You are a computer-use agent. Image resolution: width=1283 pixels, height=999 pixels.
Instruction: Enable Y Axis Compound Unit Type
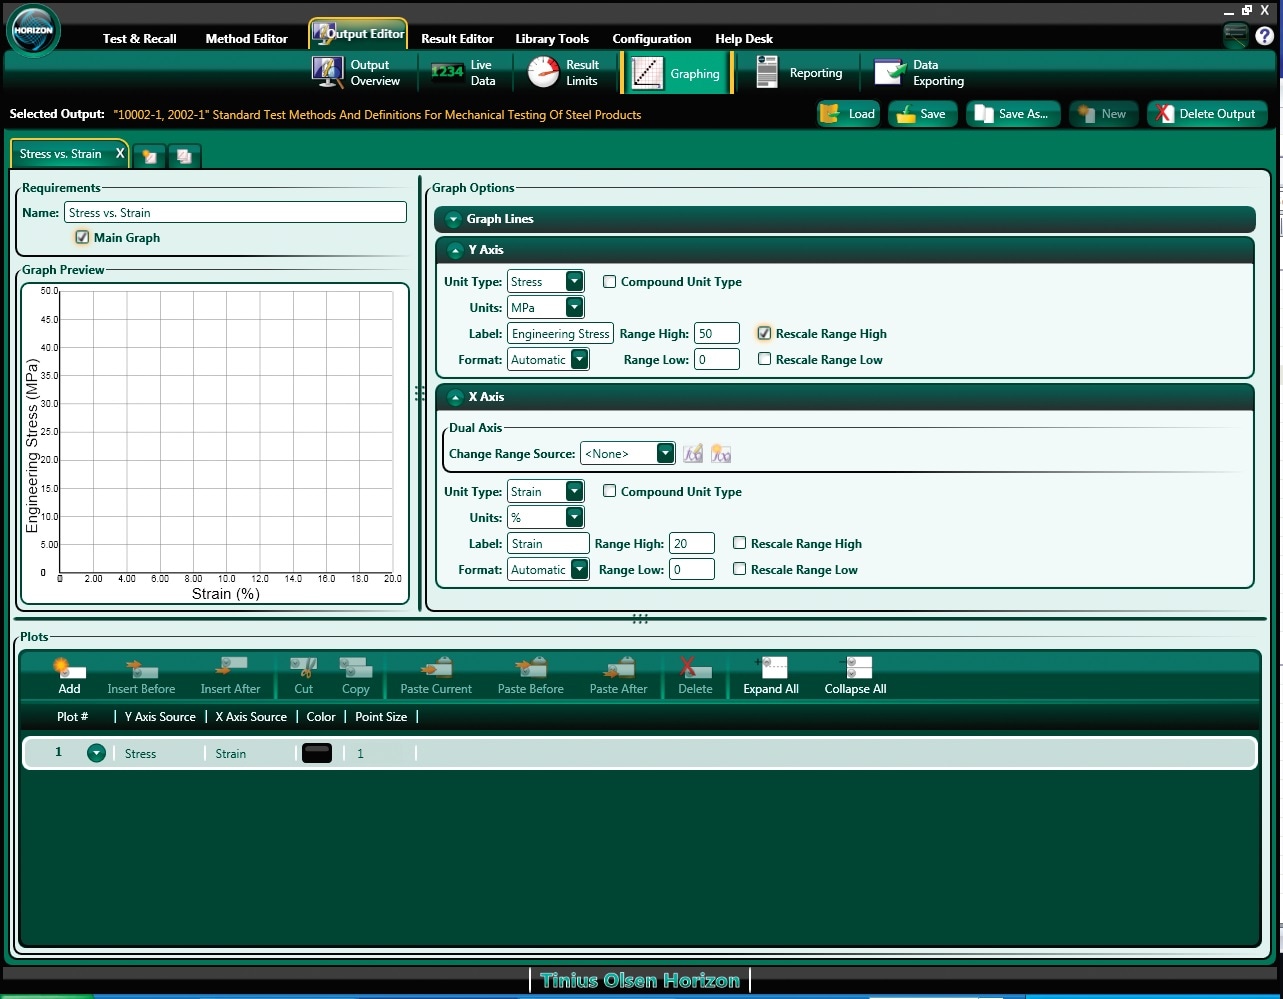[x=609, y=282]
